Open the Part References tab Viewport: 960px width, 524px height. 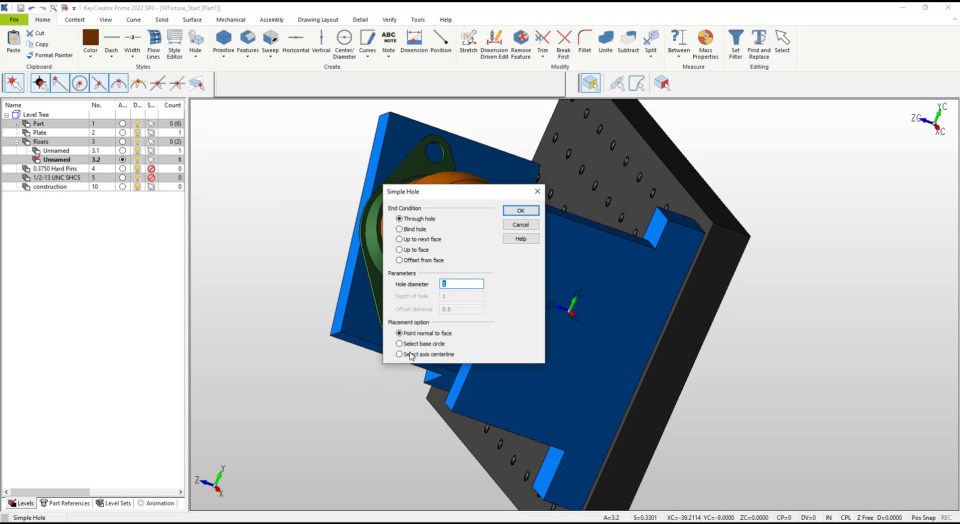[x=64, y=503]
